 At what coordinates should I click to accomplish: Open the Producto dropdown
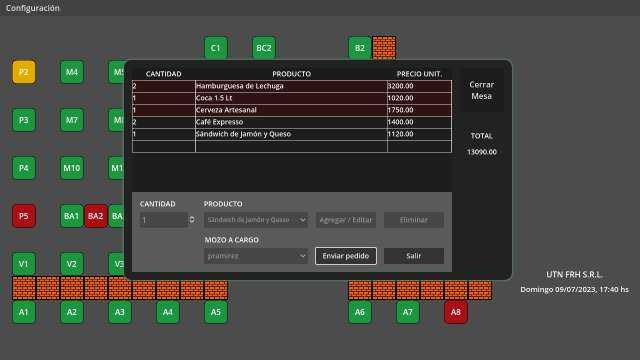coord(256,220)
